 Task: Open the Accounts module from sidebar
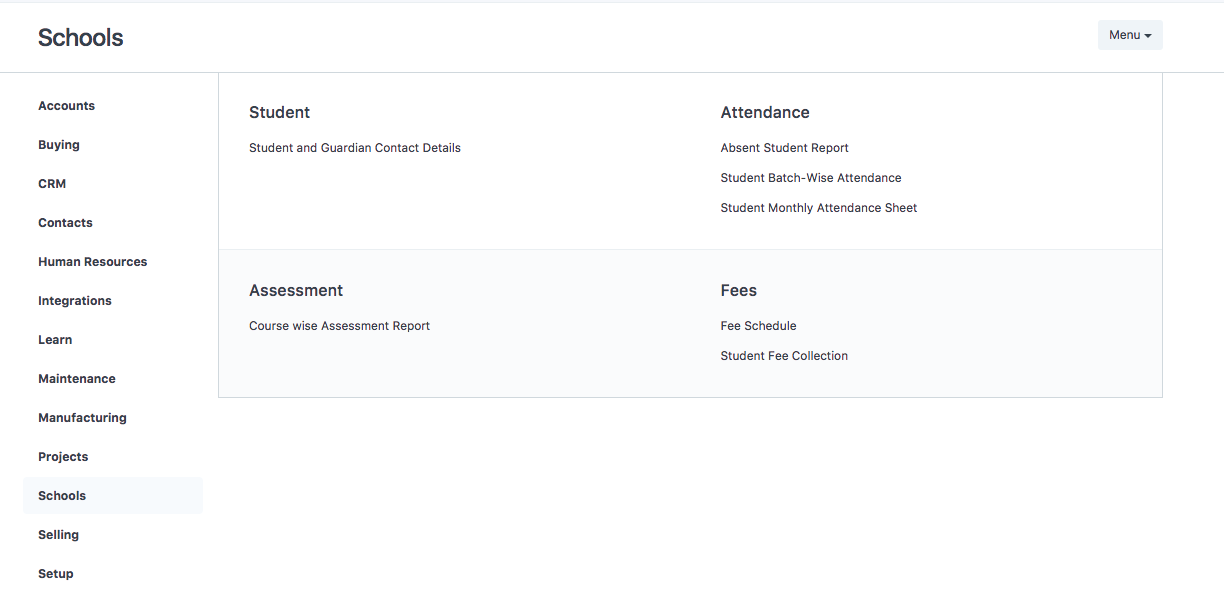pyautogui.click(x=66, y=105)
